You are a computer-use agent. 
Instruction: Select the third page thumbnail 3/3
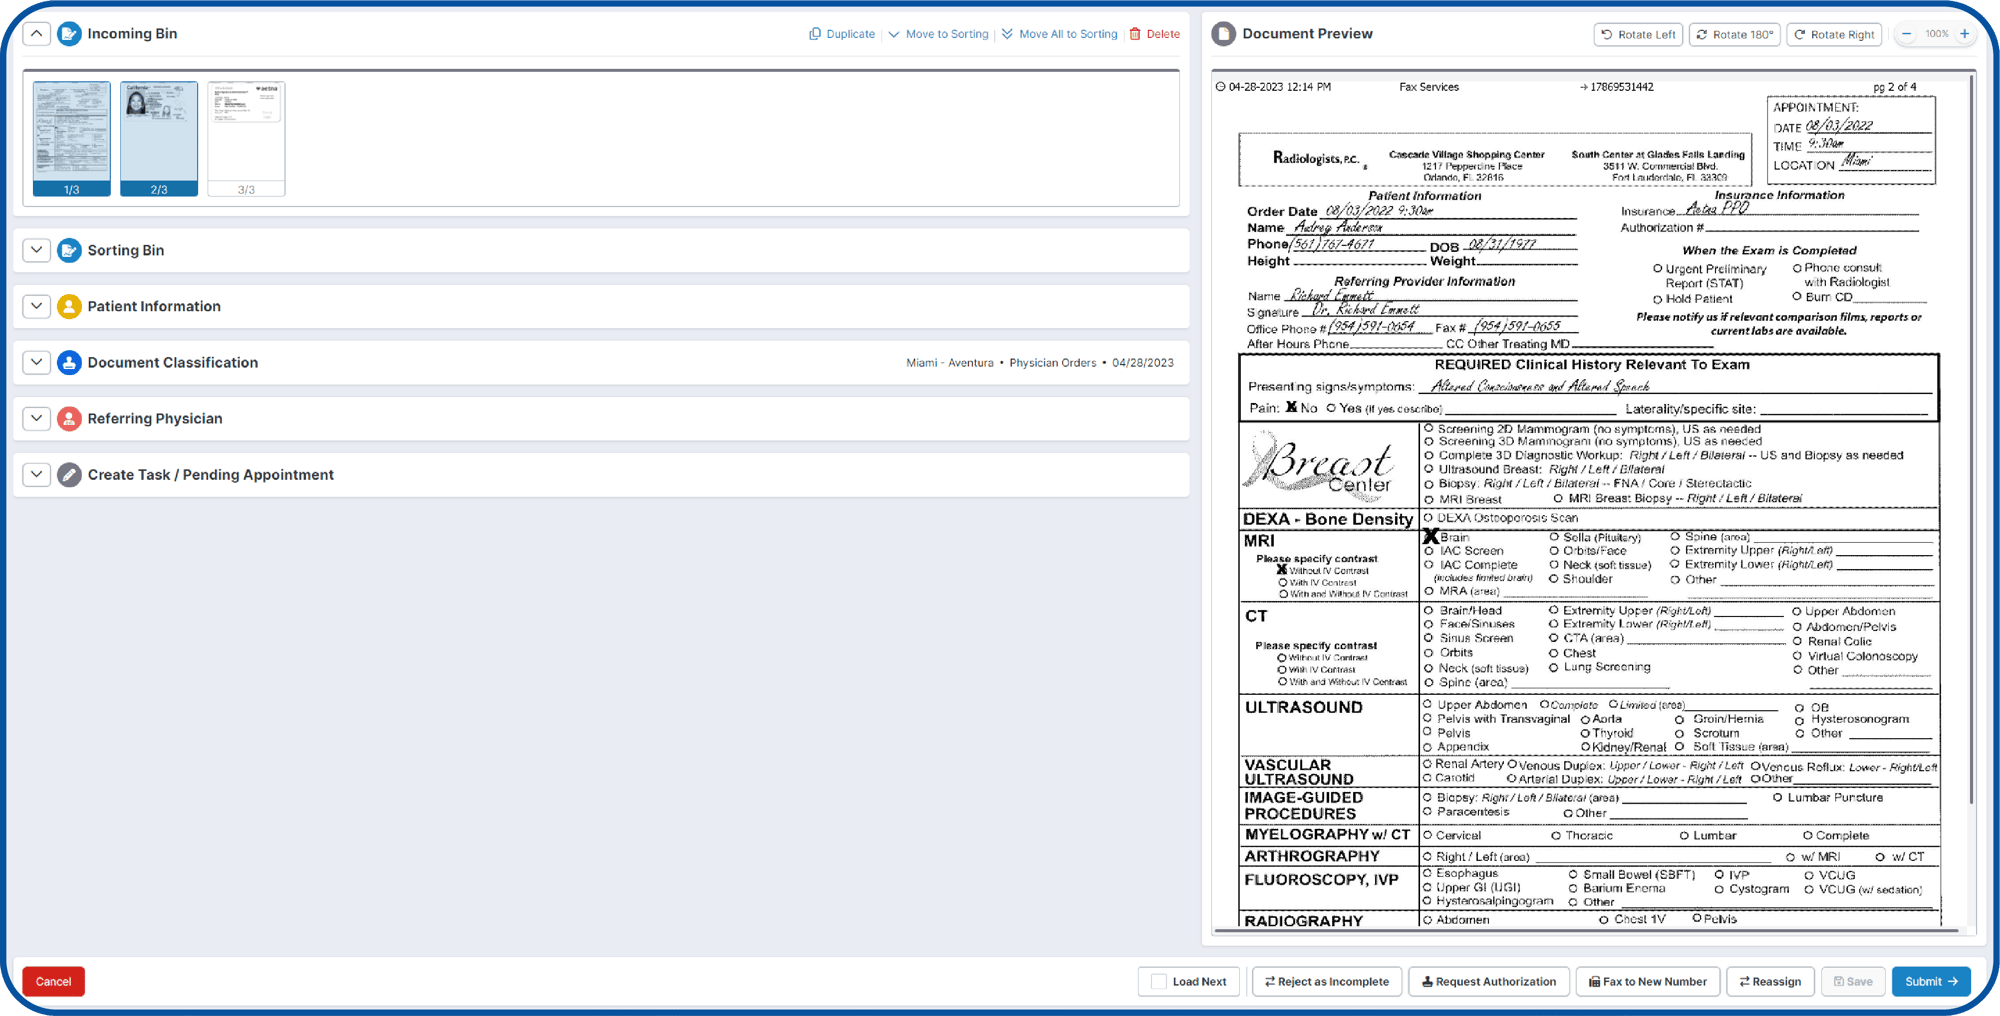pos(246,138)
